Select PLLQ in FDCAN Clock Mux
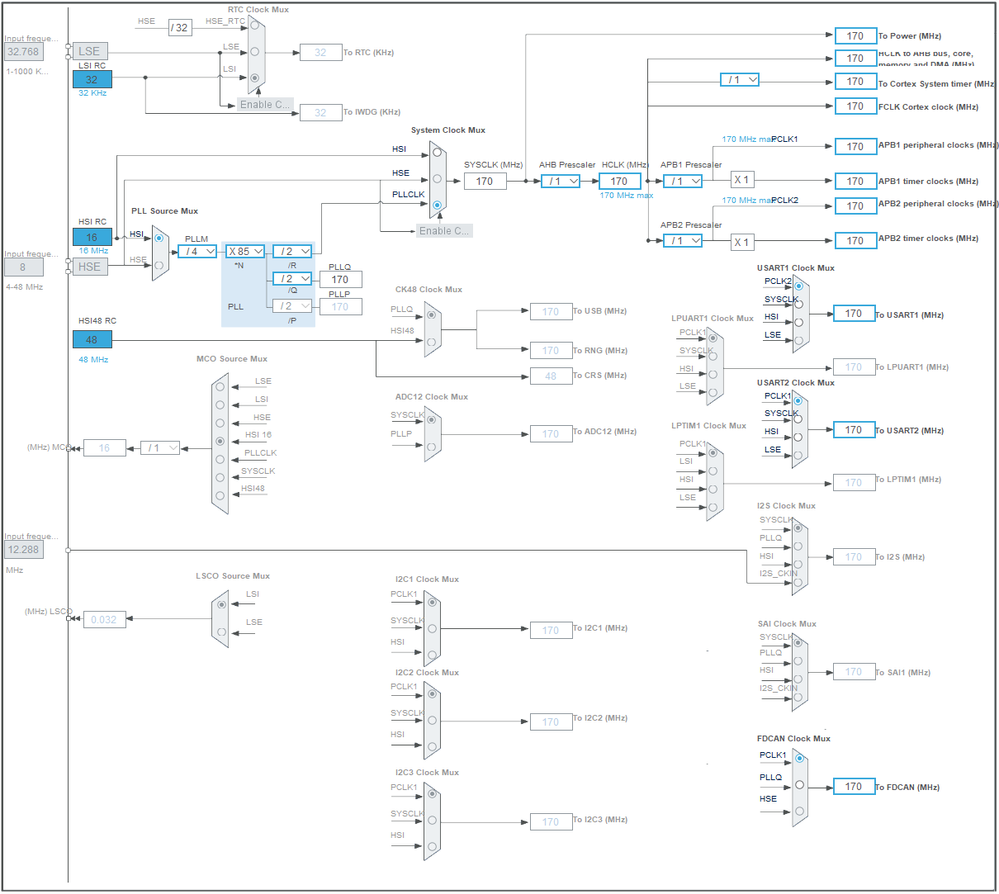The height and width of the screenshot is (894, 999). click(x=800, y=785)
